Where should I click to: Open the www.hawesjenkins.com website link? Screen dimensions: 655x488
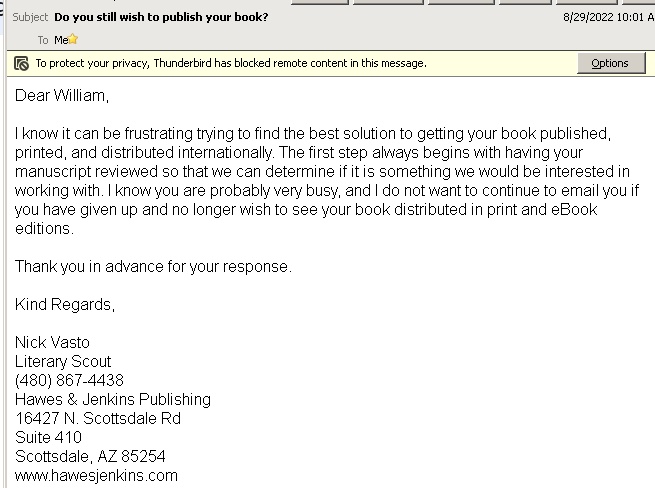tap(96, 475)
